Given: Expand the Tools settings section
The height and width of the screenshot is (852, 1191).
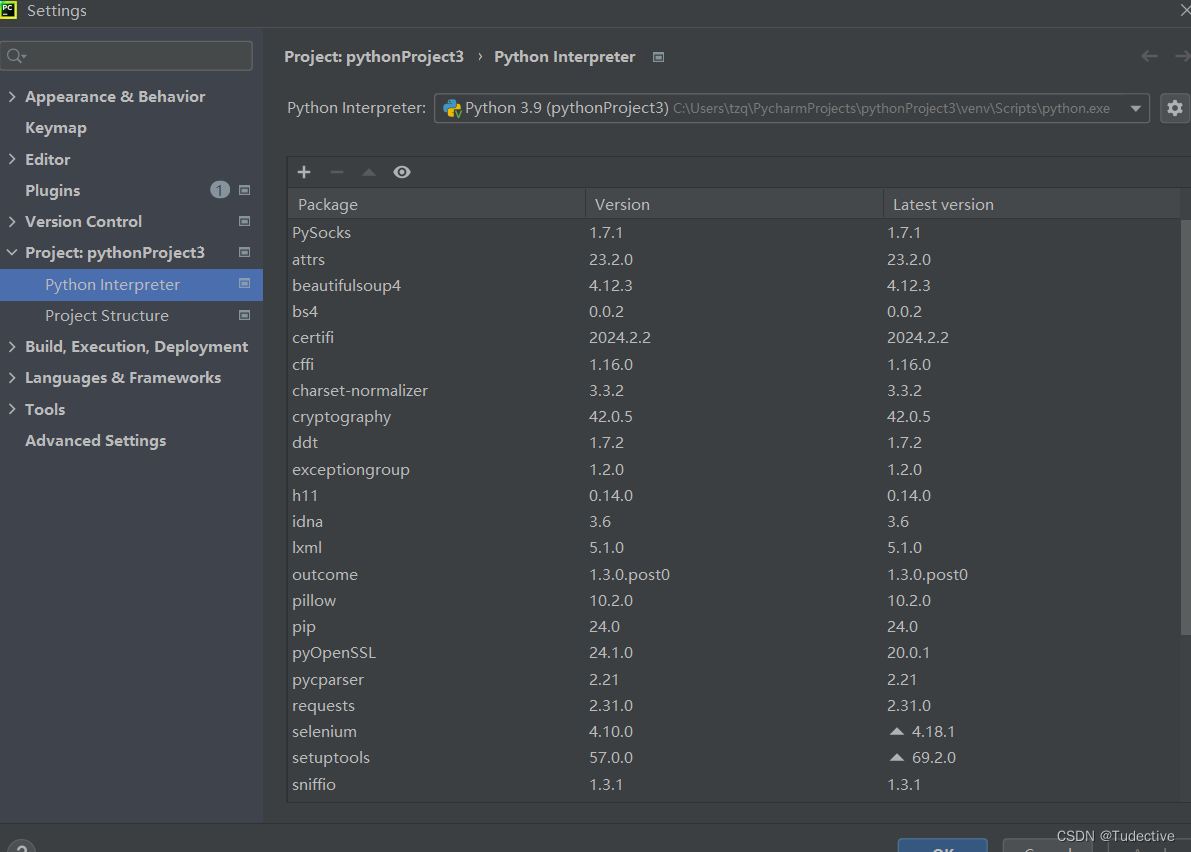Looking at the screenshot, I should [11, 409].
